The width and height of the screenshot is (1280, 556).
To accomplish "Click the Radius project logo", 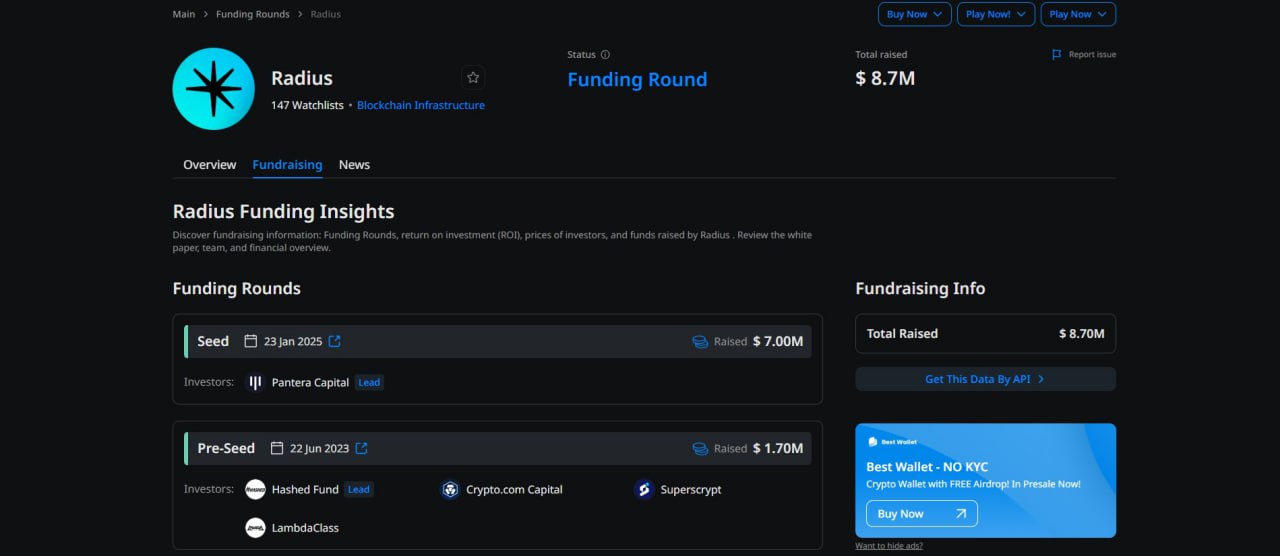I will 214,89.
